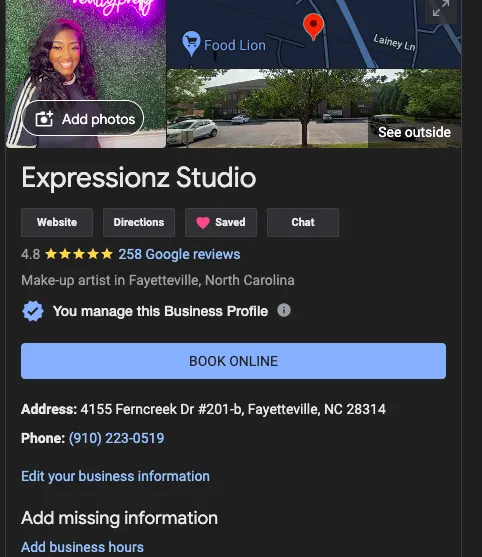Click the red location pin on map
Viewport: 482px width, 557px height.
[313, 27]
